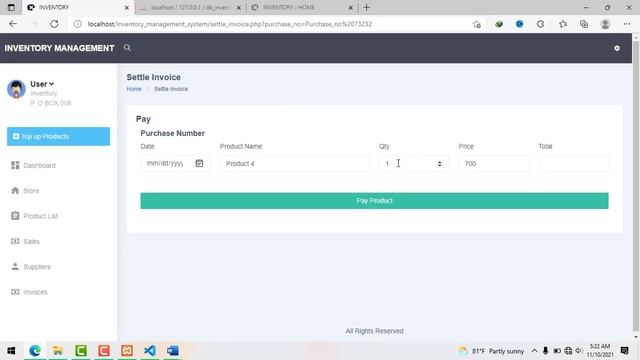Screen dimensions: 640x360
Task: Open Microsoft Word from the taskbar
Action: coord(173,351)
